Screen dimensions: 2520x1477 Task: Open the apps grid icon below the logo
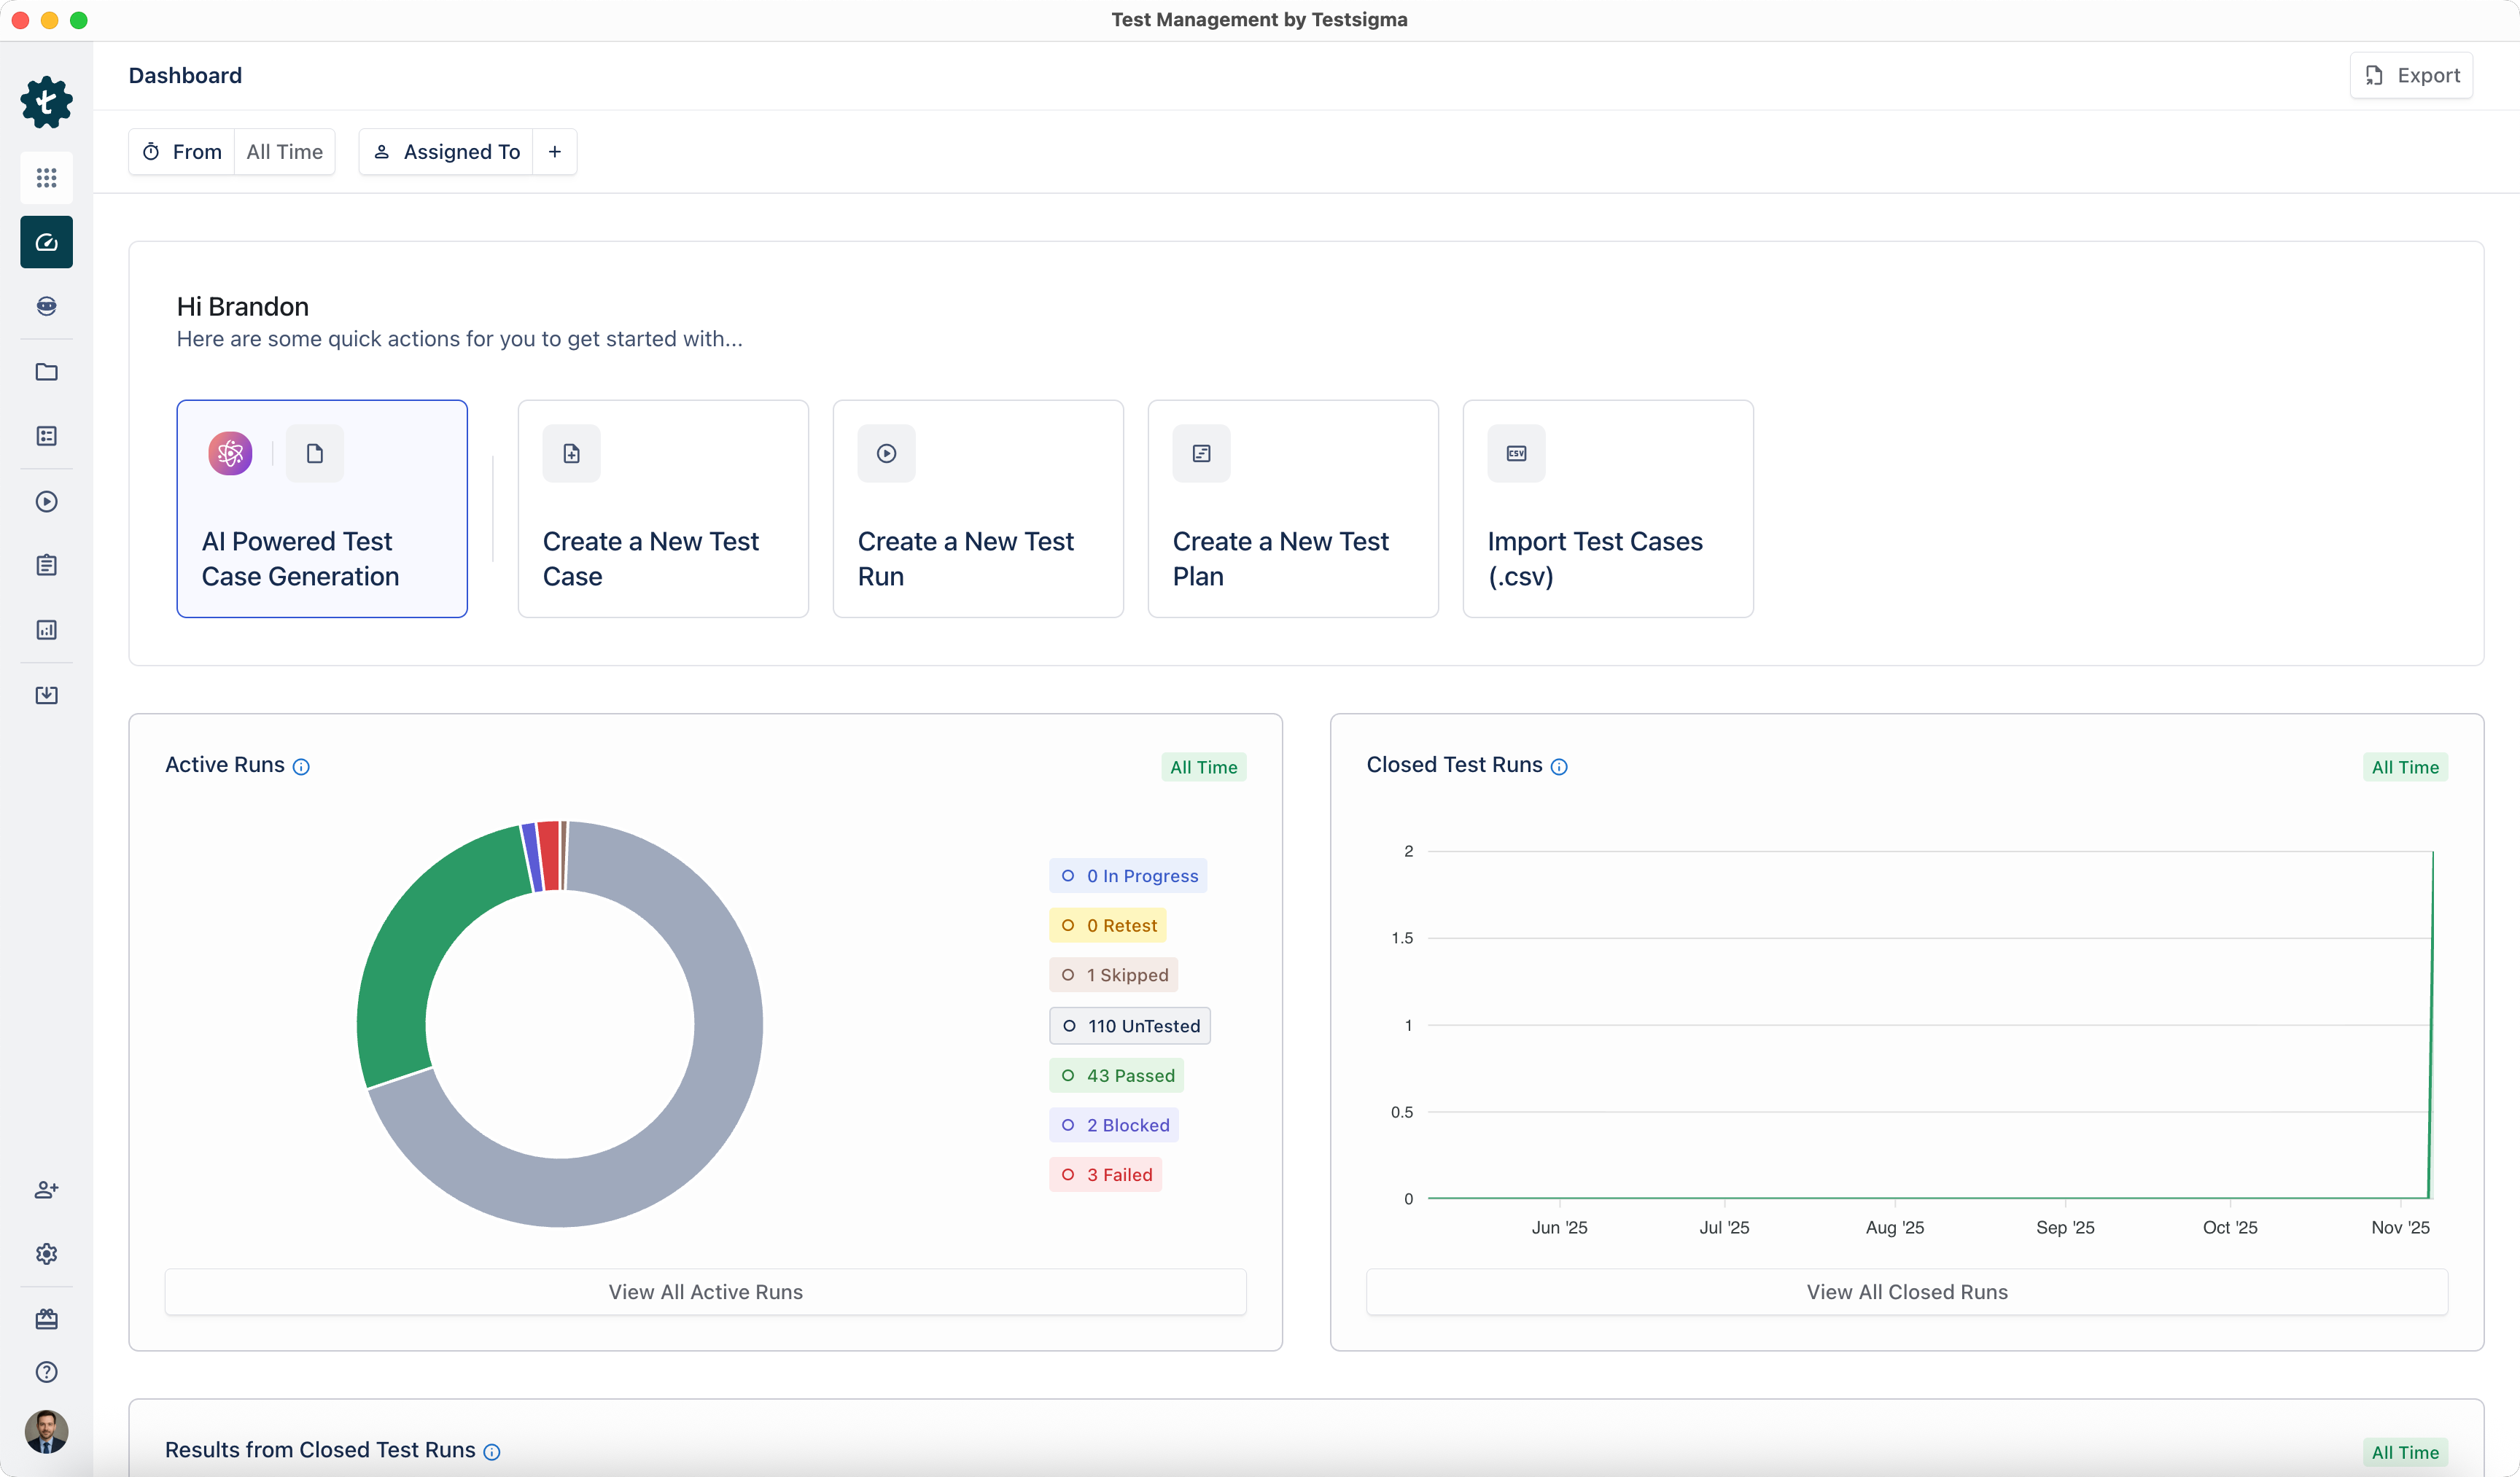[46, 177]
